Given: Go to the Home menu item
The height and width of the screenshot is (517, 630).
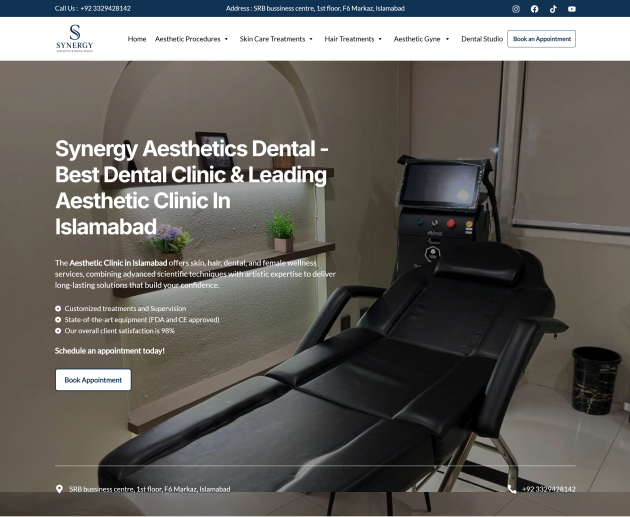Looking at the screenshot, I should (137, 39).
